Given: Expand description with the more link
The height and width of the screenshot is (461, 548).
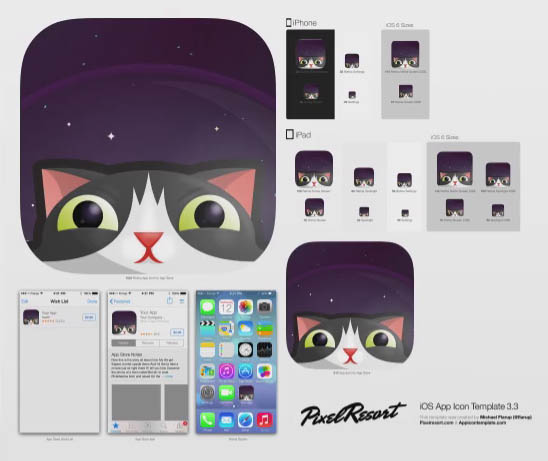Looking at the screenshot, I should (168, 377).
